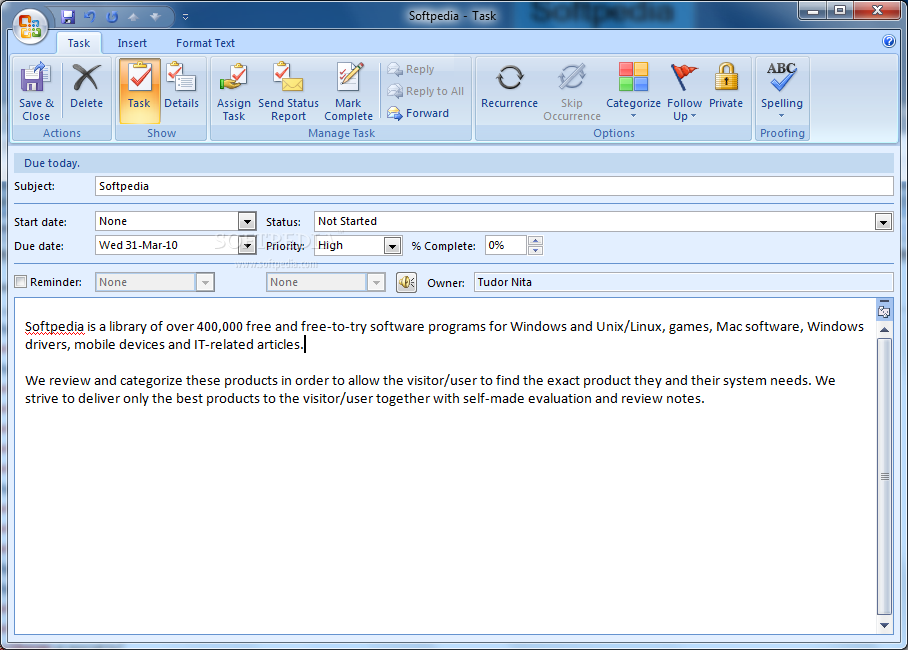Open Follow Up flag menu

(x=684, y=92)
